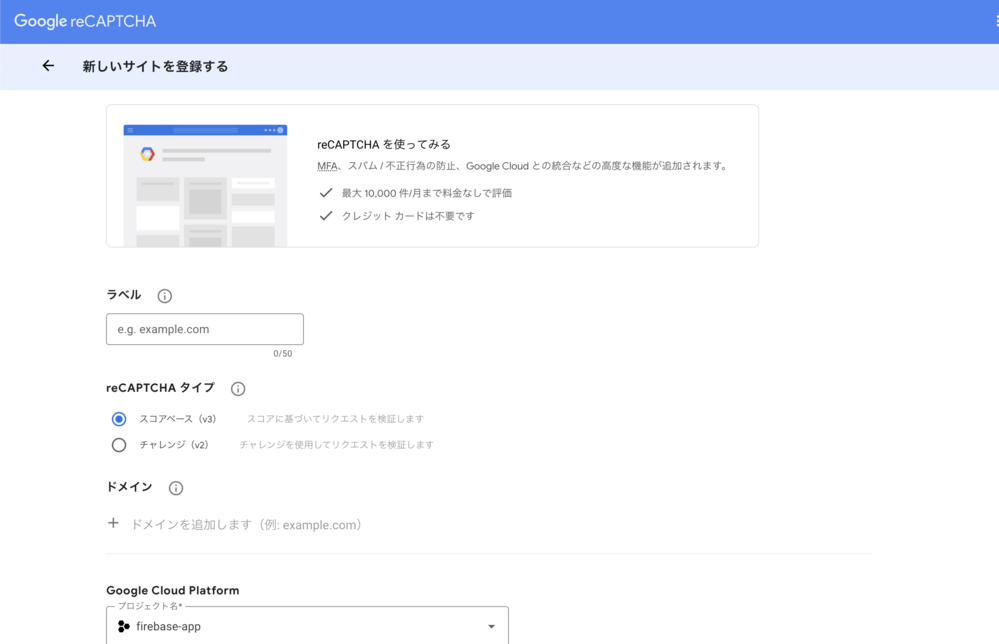Click the 最大 10,000 件/月まで料金なしで評価 text

[x=427, y=193]
